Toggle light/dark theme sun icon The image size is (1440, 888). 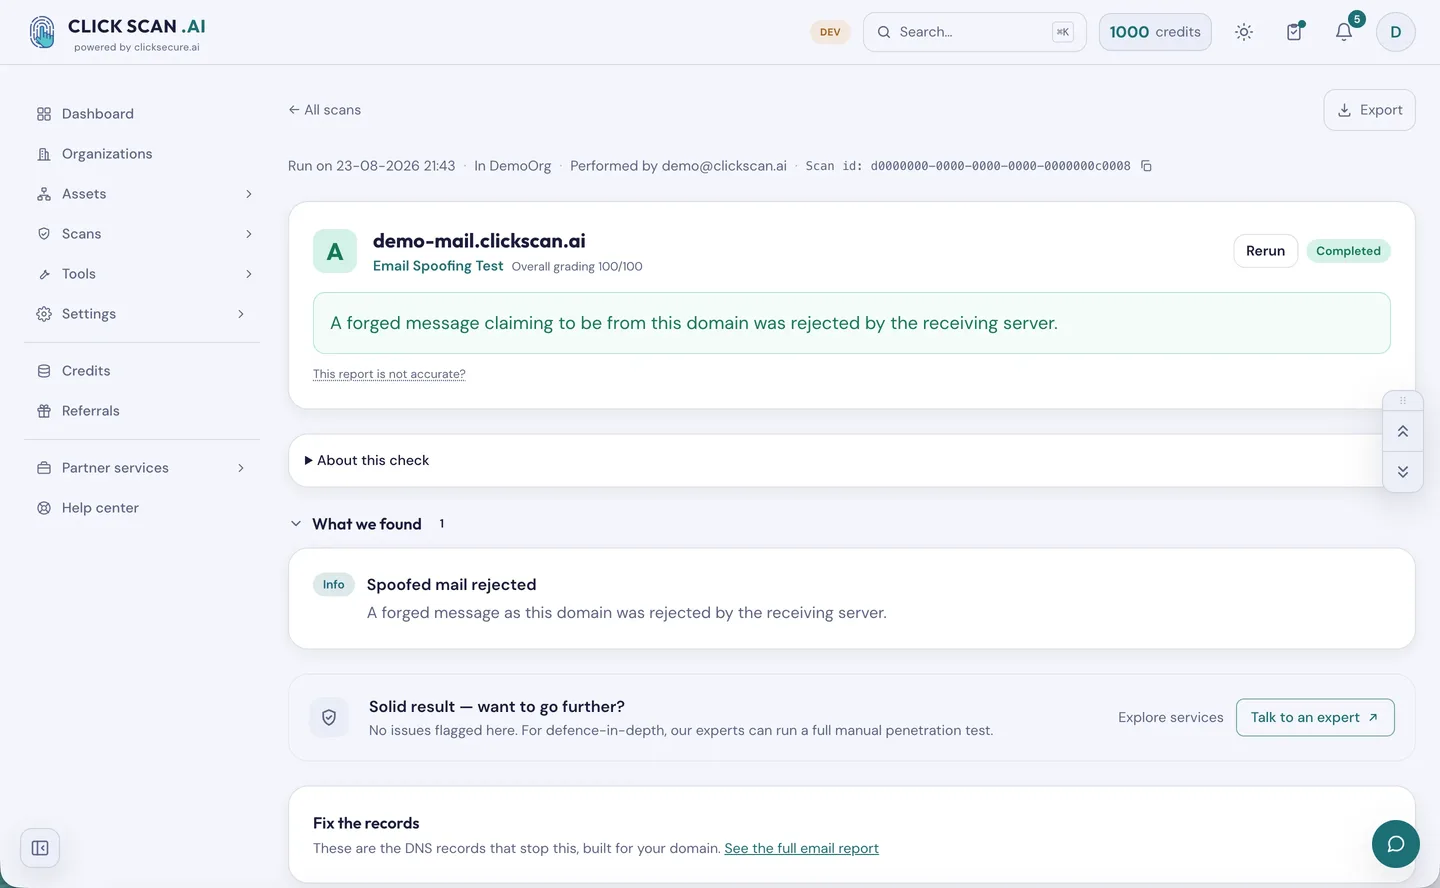click(x=1244, y=32)
